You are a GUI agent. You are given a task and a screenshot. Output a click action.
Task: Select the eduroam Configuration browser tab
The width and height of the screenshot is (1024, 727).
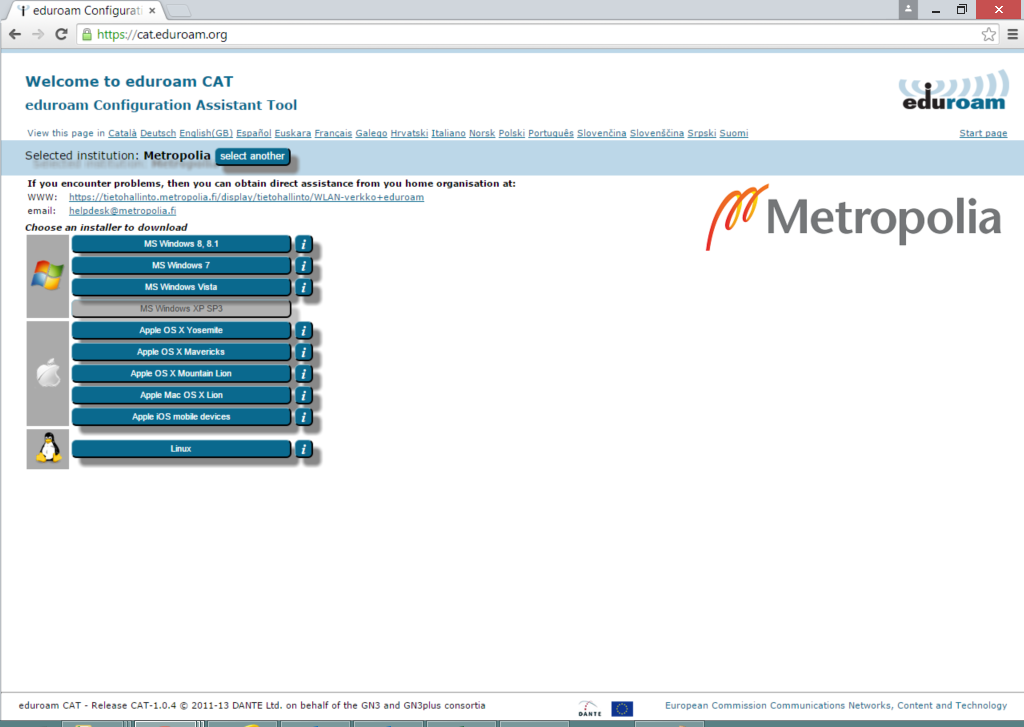[85, 10]
